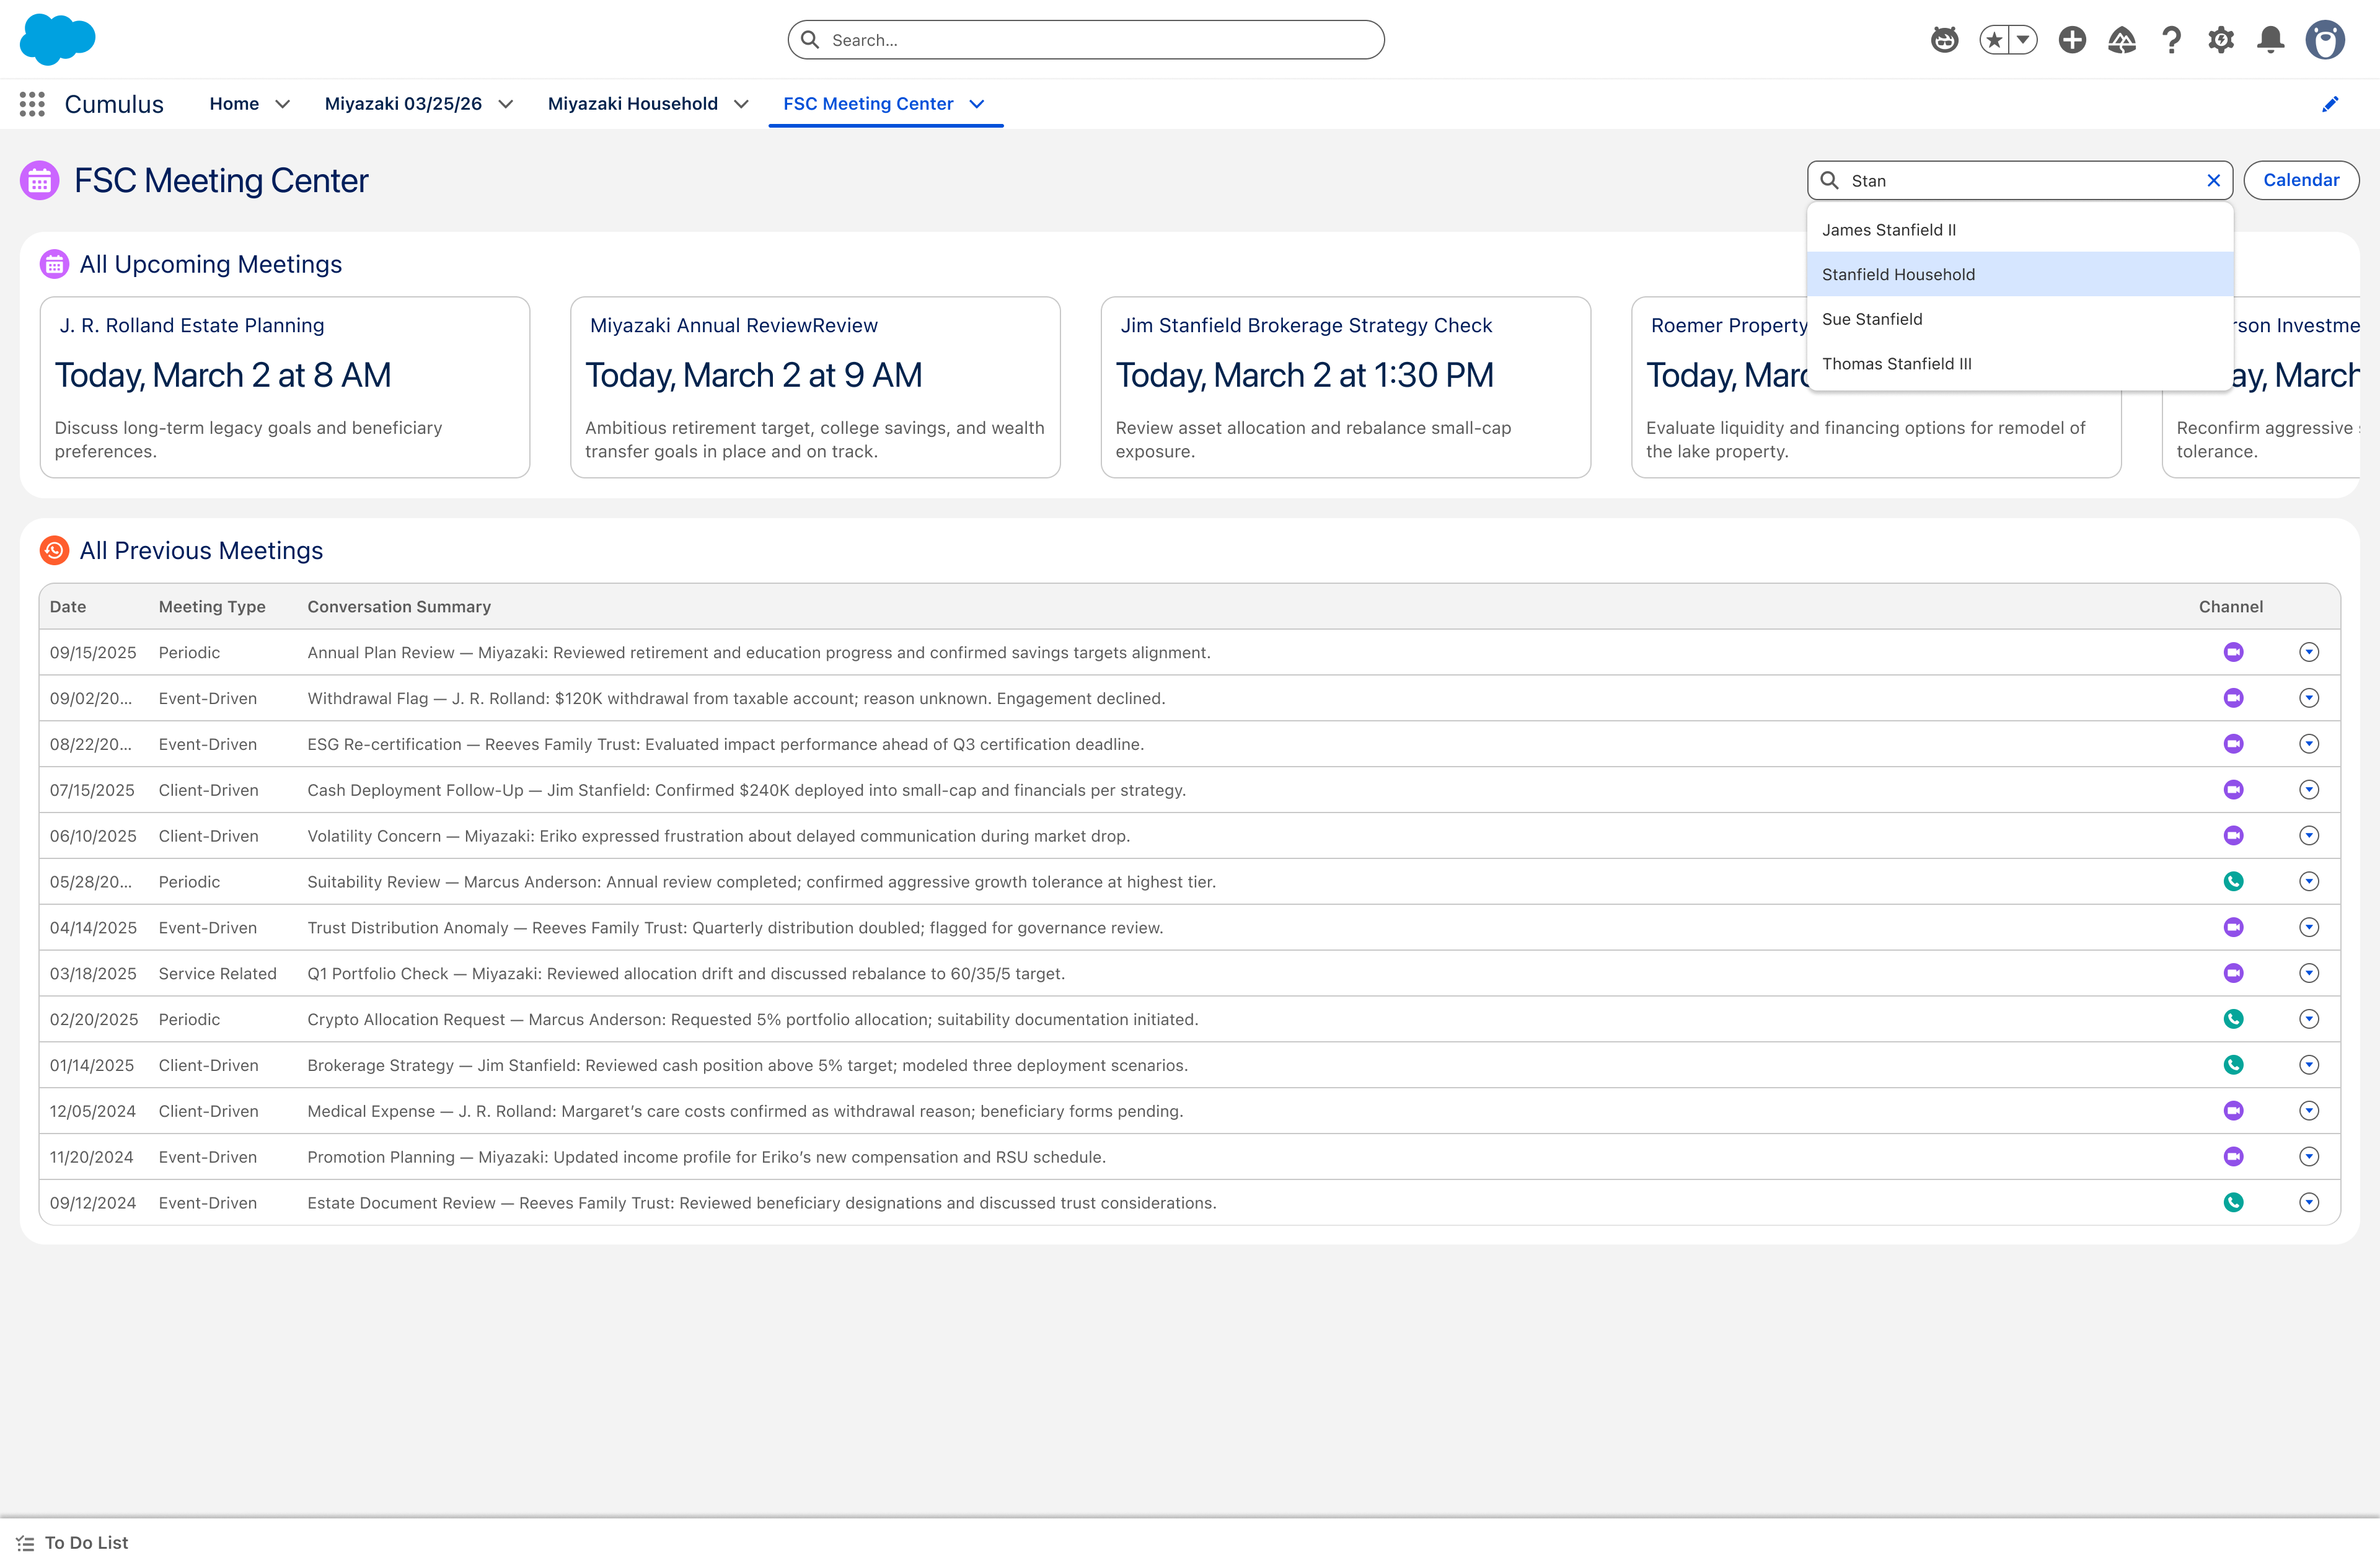The height and width of the screenshot is (1568, 2380).
Task: Expand the FSC Meeting Center tab chevron
Action: tap(977, 104)
